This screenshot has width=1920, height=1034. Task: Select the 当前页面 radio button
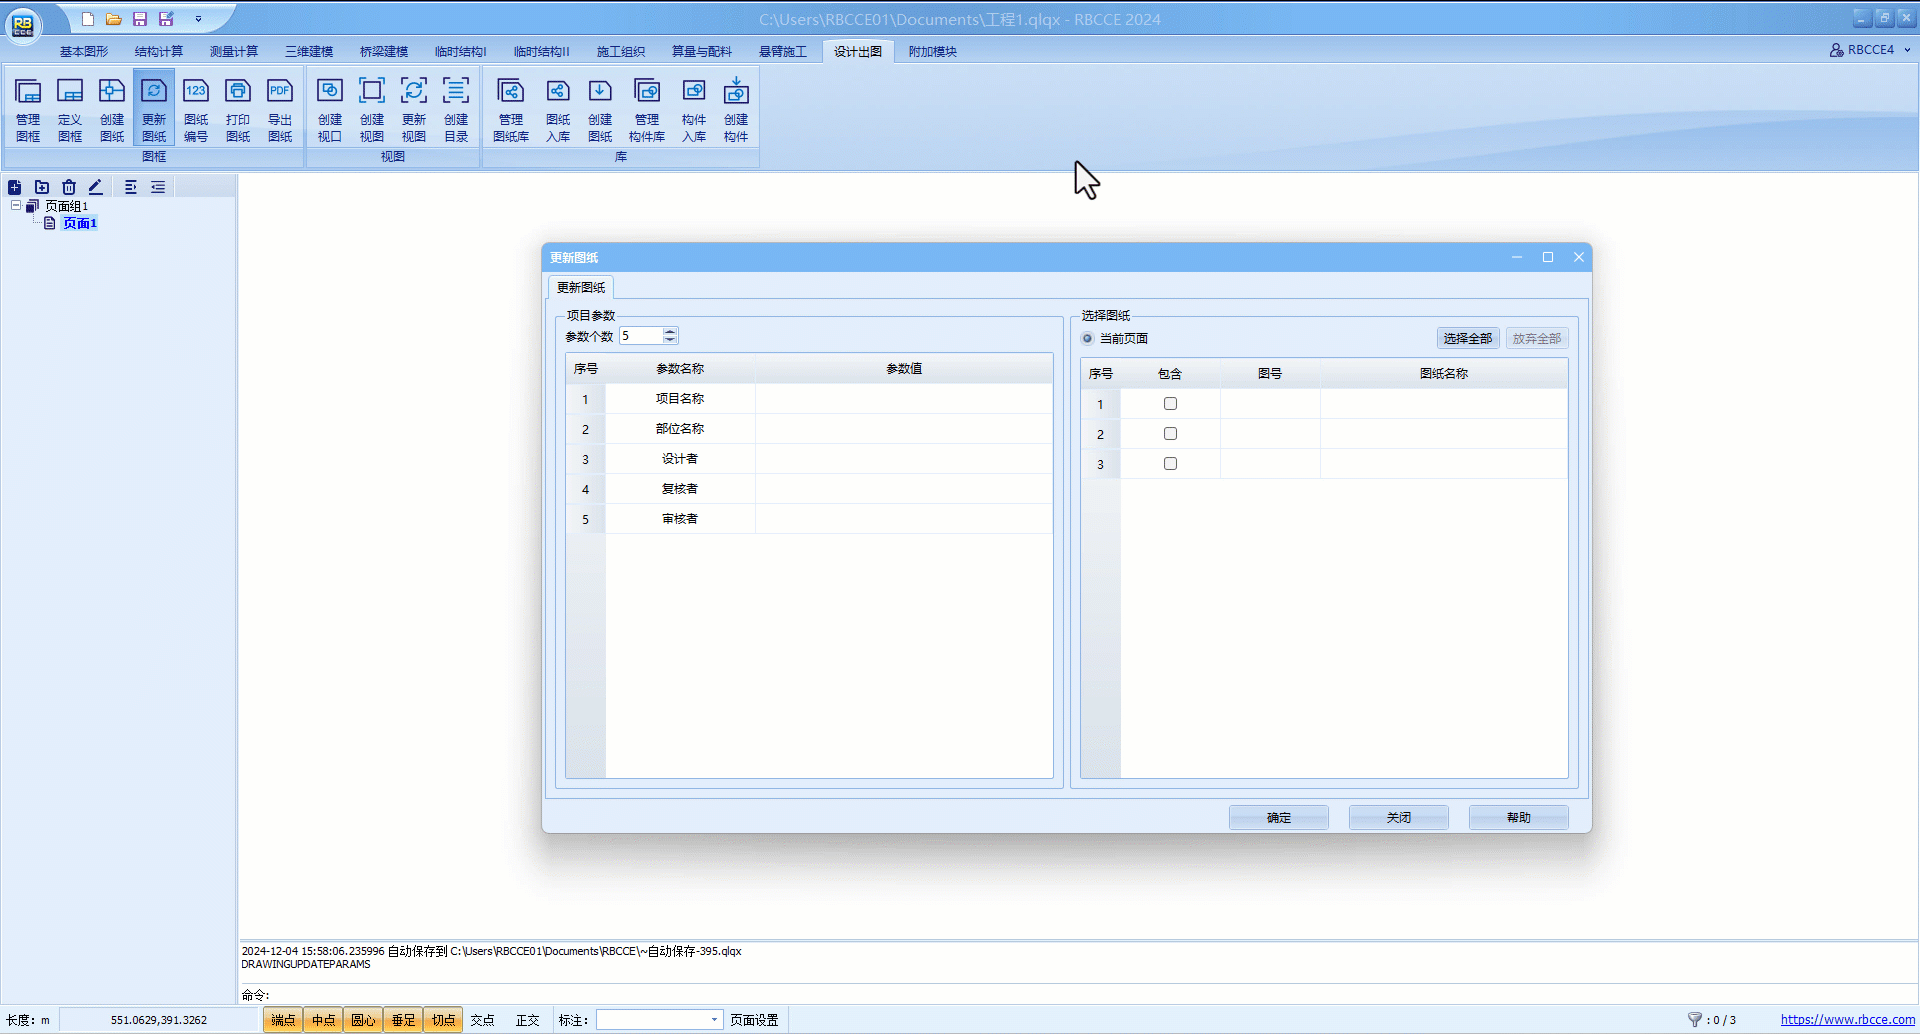[1088, 339]
